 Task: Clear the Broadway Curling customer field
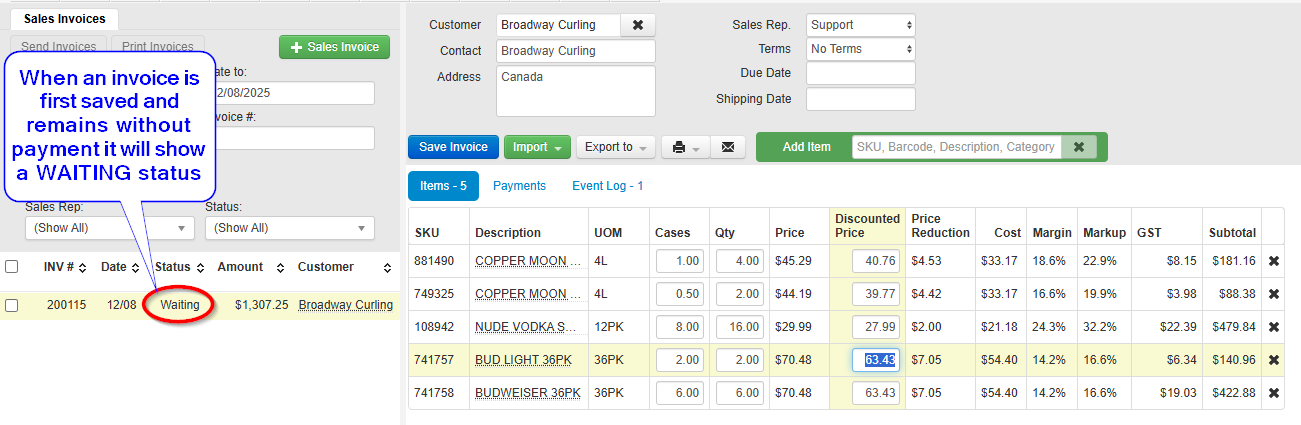(638, 25)
